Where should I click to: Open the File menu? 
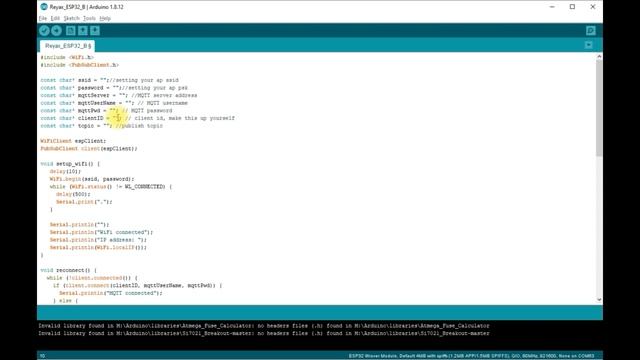click(42, 18)
